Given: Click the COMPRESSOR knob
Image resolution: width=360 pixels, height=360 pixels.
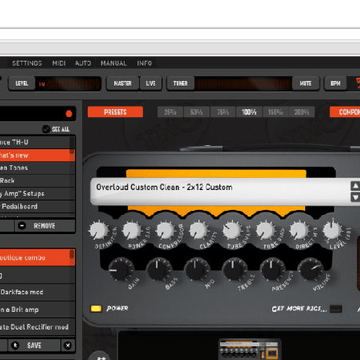Looking at the screenshot, I should click(x=165, y=231).
